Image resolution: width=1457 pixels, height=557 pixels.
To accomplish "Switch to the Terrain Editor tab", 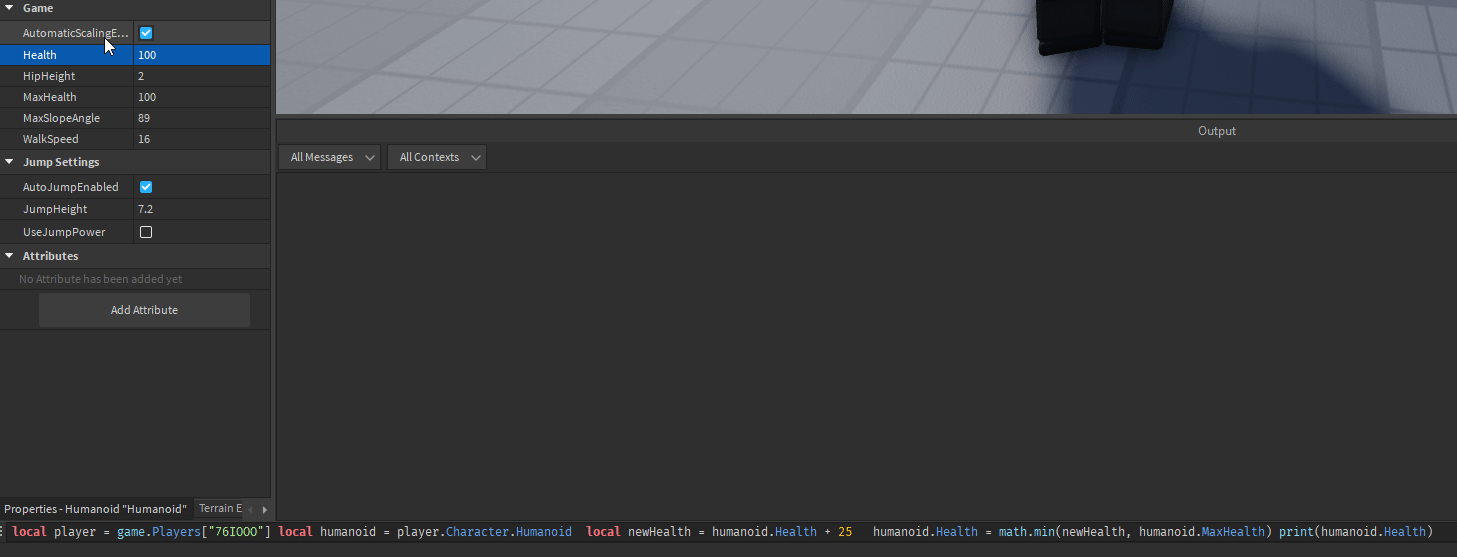I will pos(220,509).
